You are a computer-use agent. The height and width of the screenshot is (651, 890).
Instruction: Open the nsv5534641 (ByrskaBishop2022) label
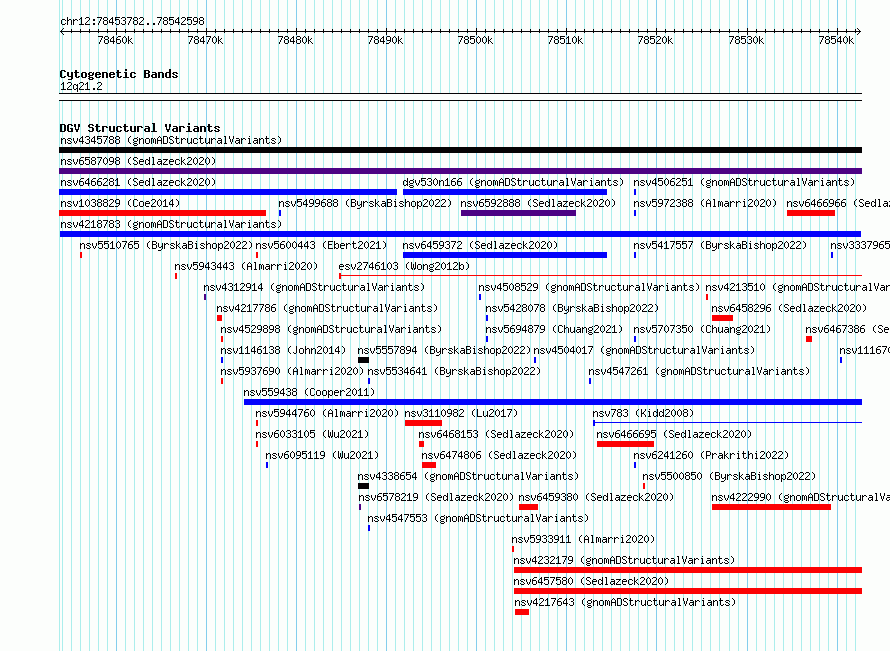click(x=454, y=371)
